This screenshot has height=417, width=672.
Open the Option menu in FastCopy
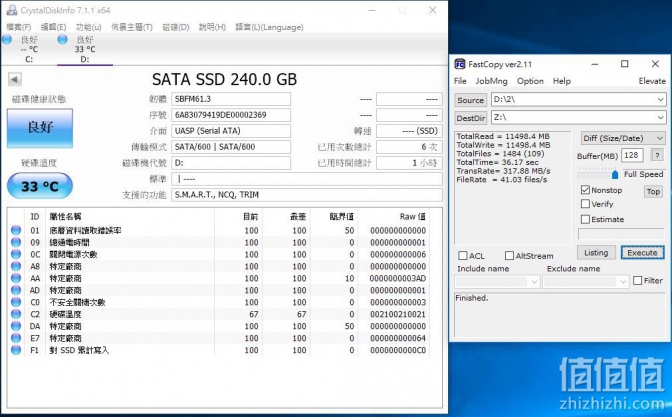530,81
